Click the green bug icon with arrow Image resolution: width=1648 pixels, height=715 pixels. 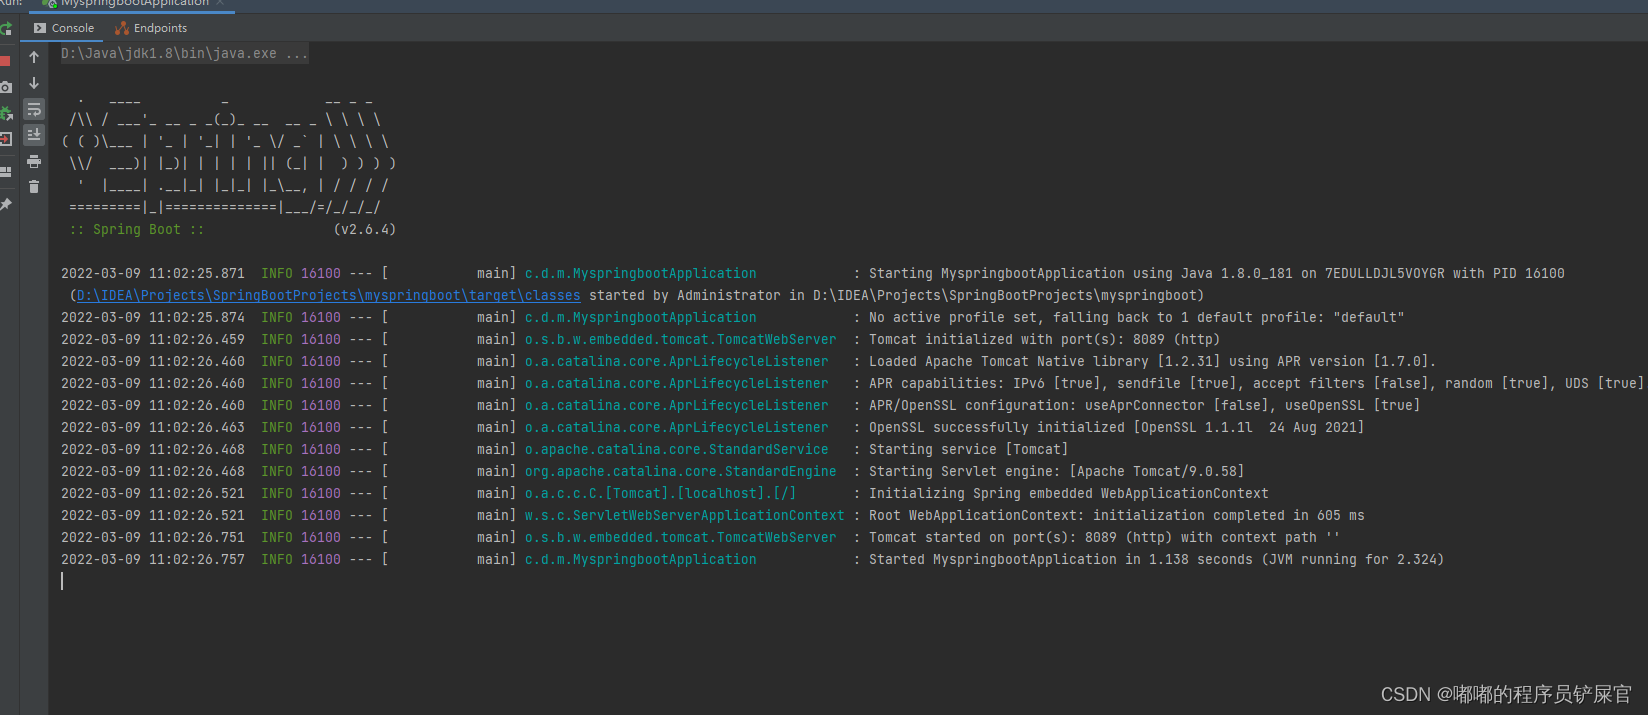pyautogui.click(x=5, y=113)
